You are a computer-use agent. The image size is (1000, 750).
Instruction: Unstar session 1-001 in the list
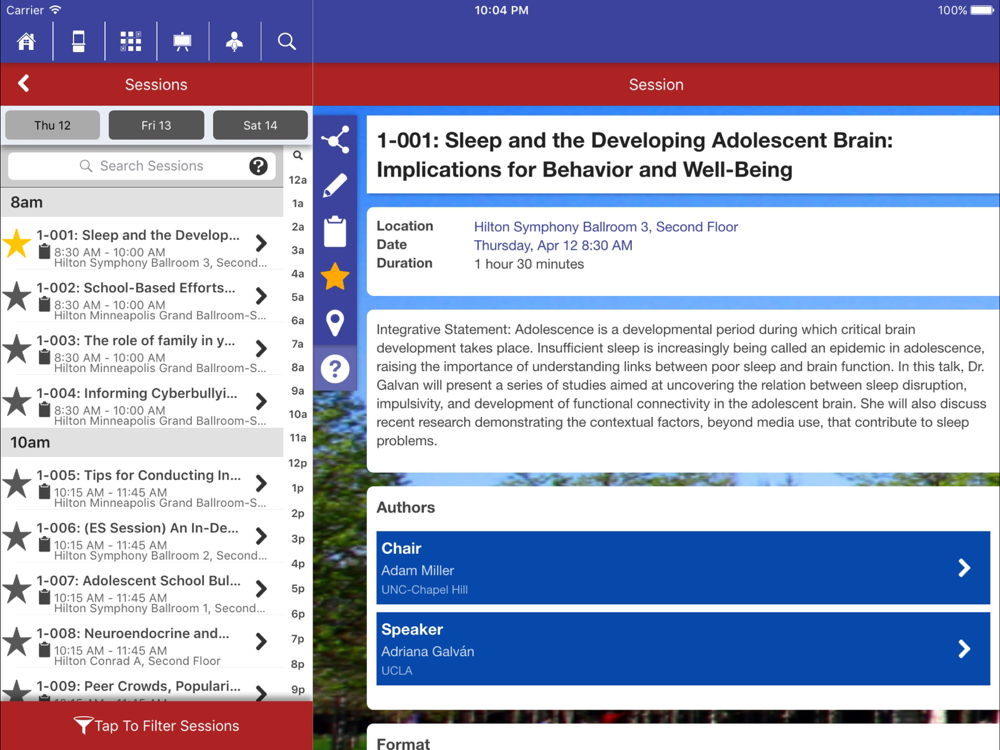17,243
